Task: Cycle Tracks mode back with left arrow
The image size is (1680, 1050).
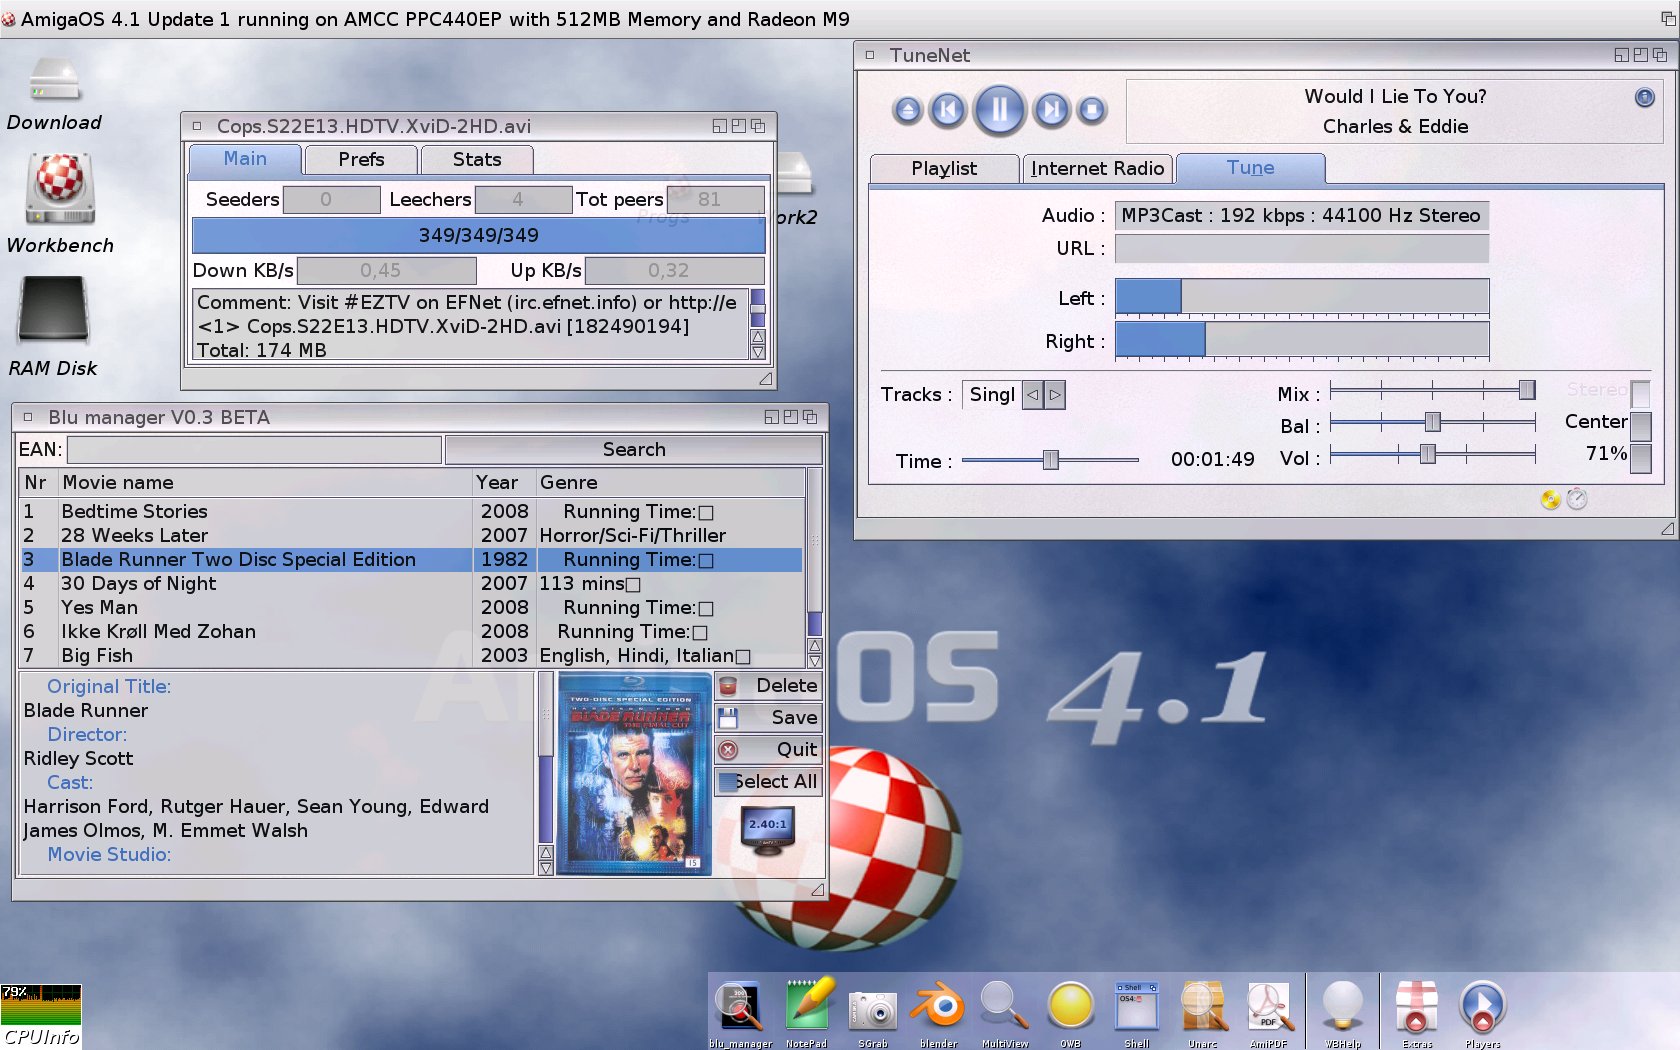Action: click(x=1033, y=395)
